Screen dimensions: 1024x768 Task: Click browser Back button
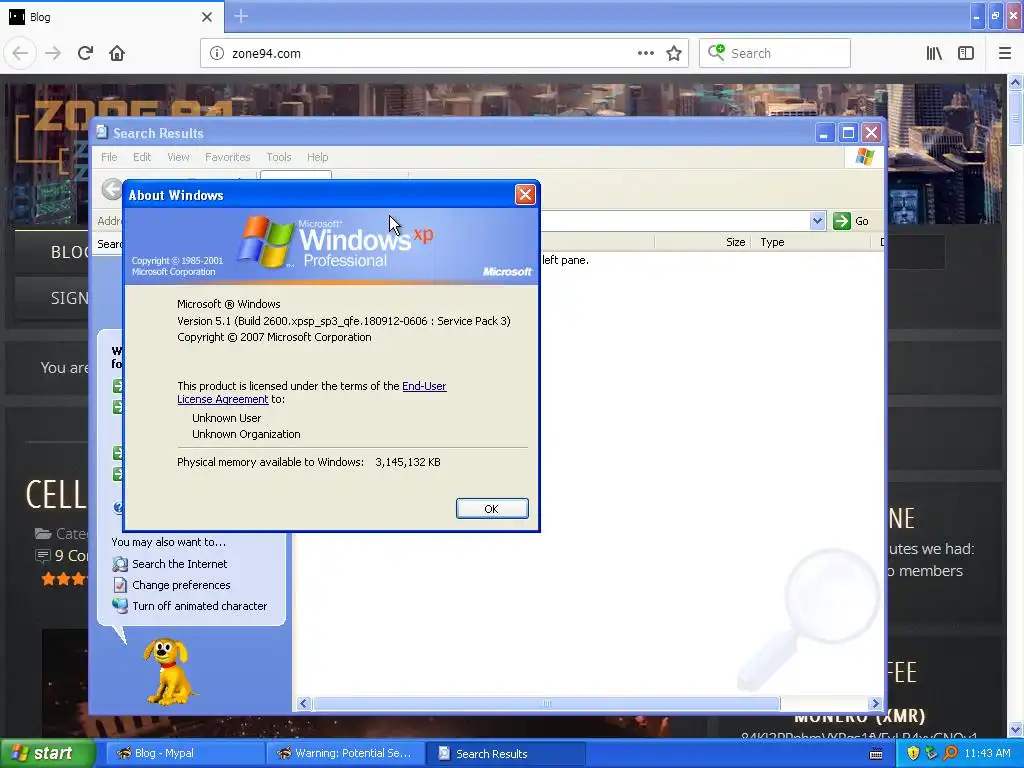20,54
